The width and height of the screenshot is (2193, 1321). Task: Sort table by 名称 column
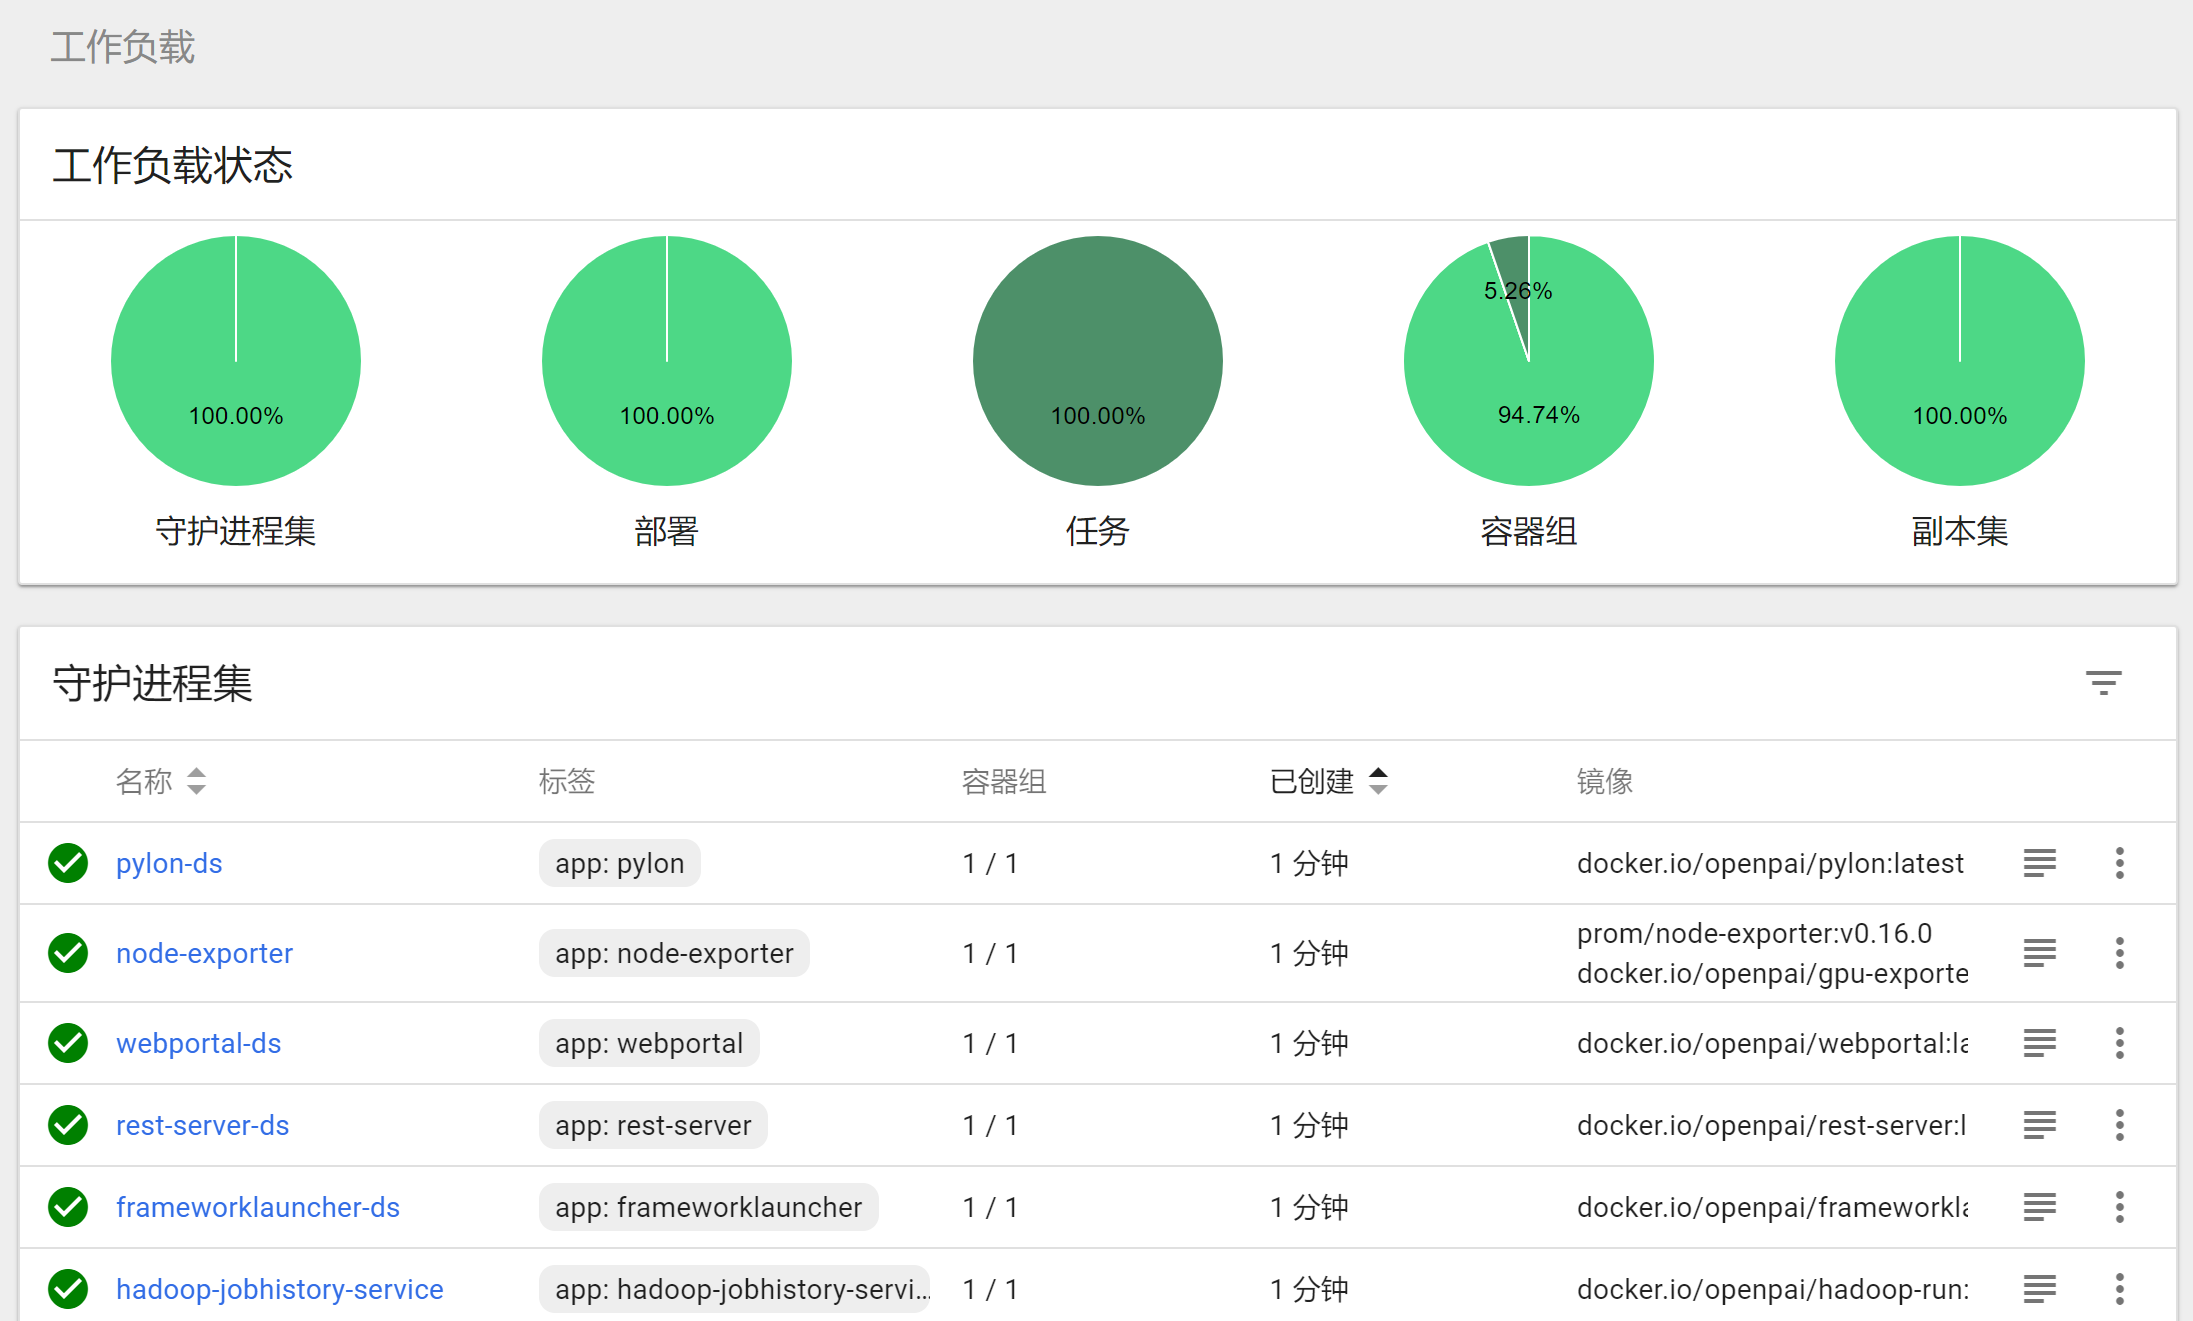click(161, 781)
